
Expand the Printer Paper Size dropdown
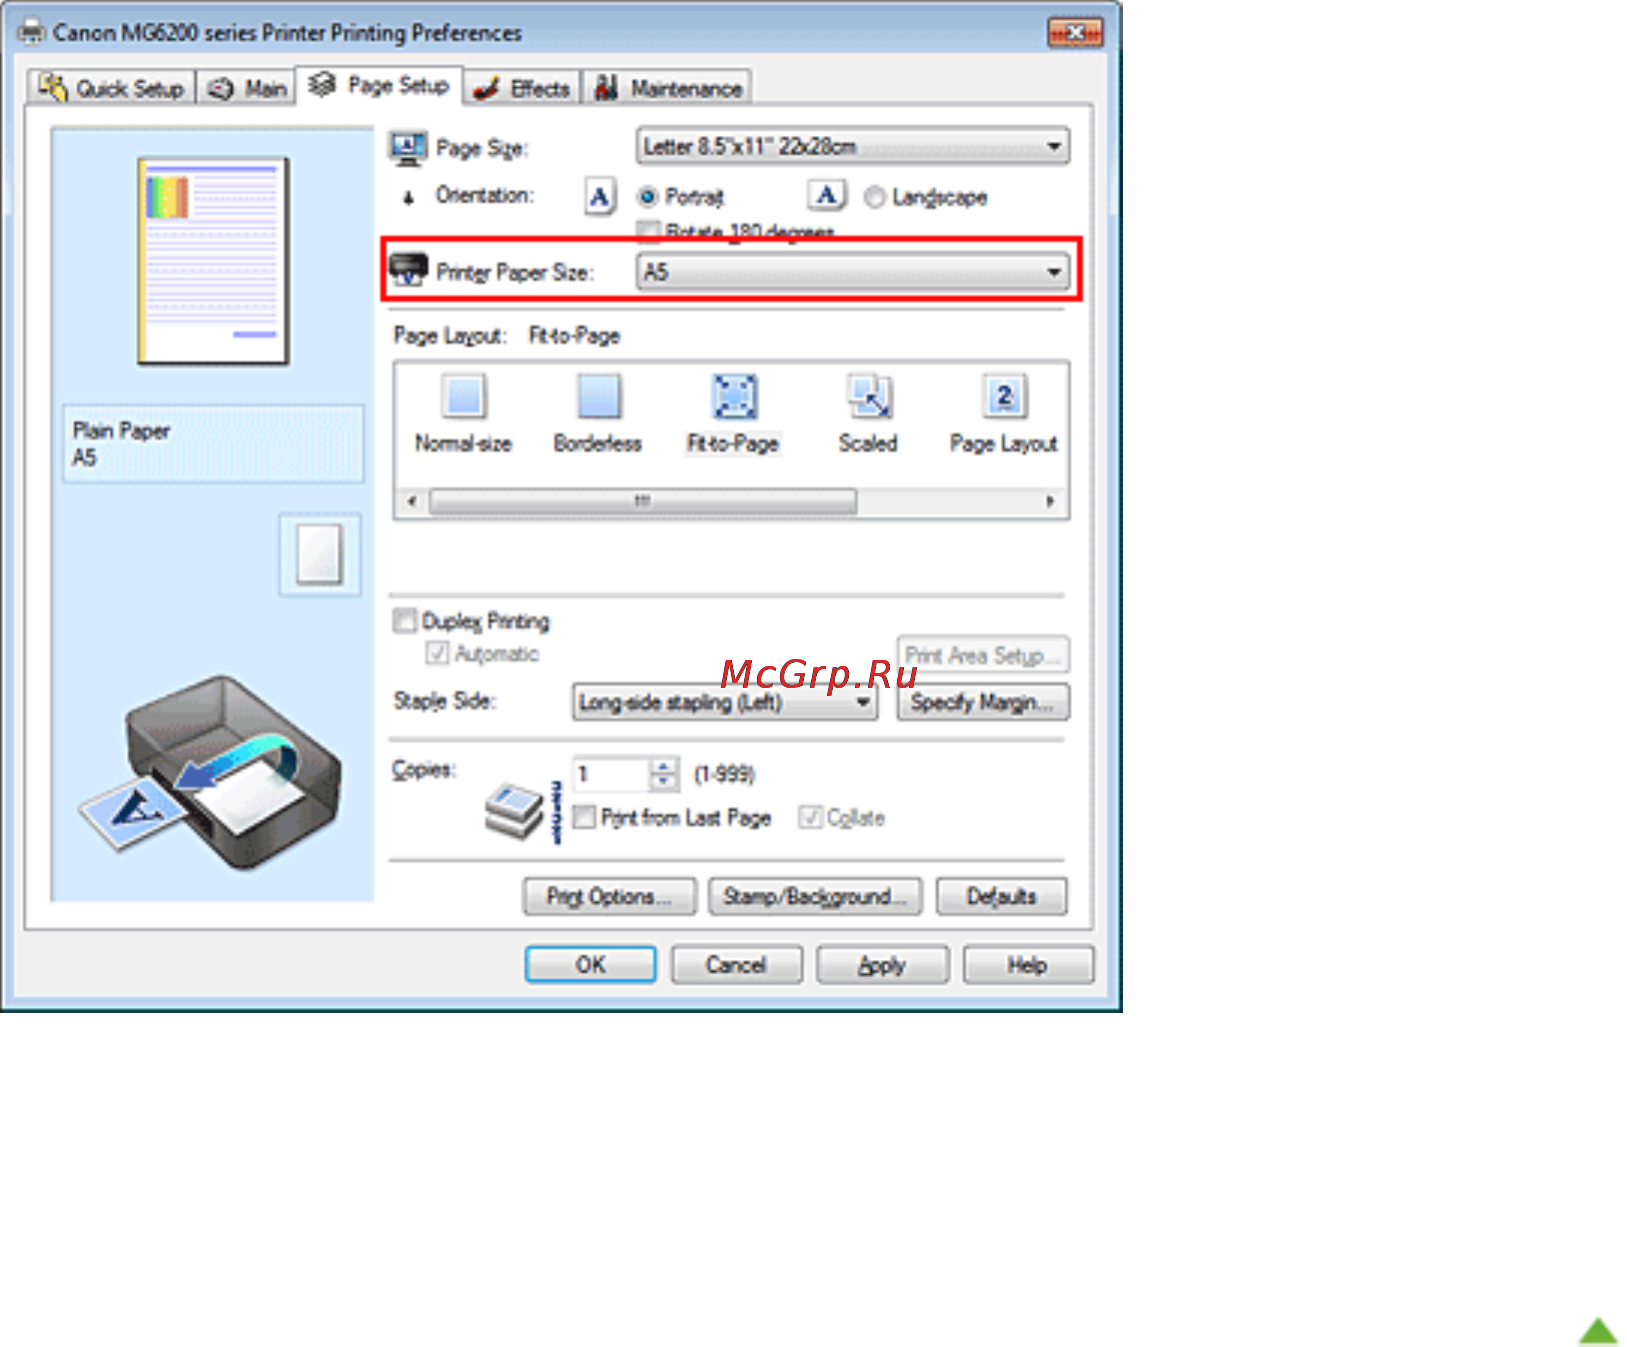pos(853,272)
